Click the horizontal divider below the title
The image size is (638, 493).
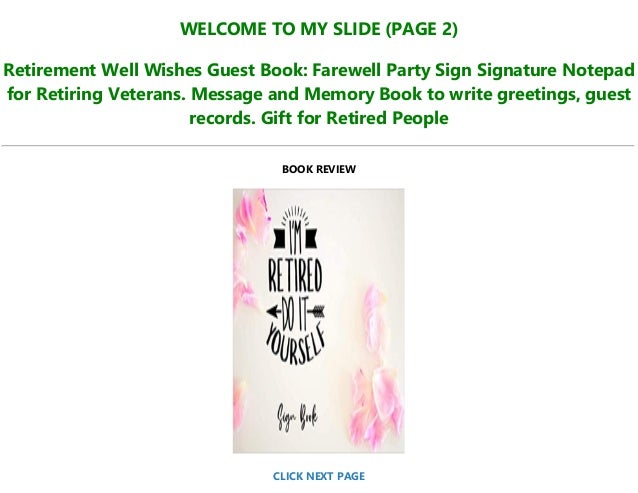319,145
